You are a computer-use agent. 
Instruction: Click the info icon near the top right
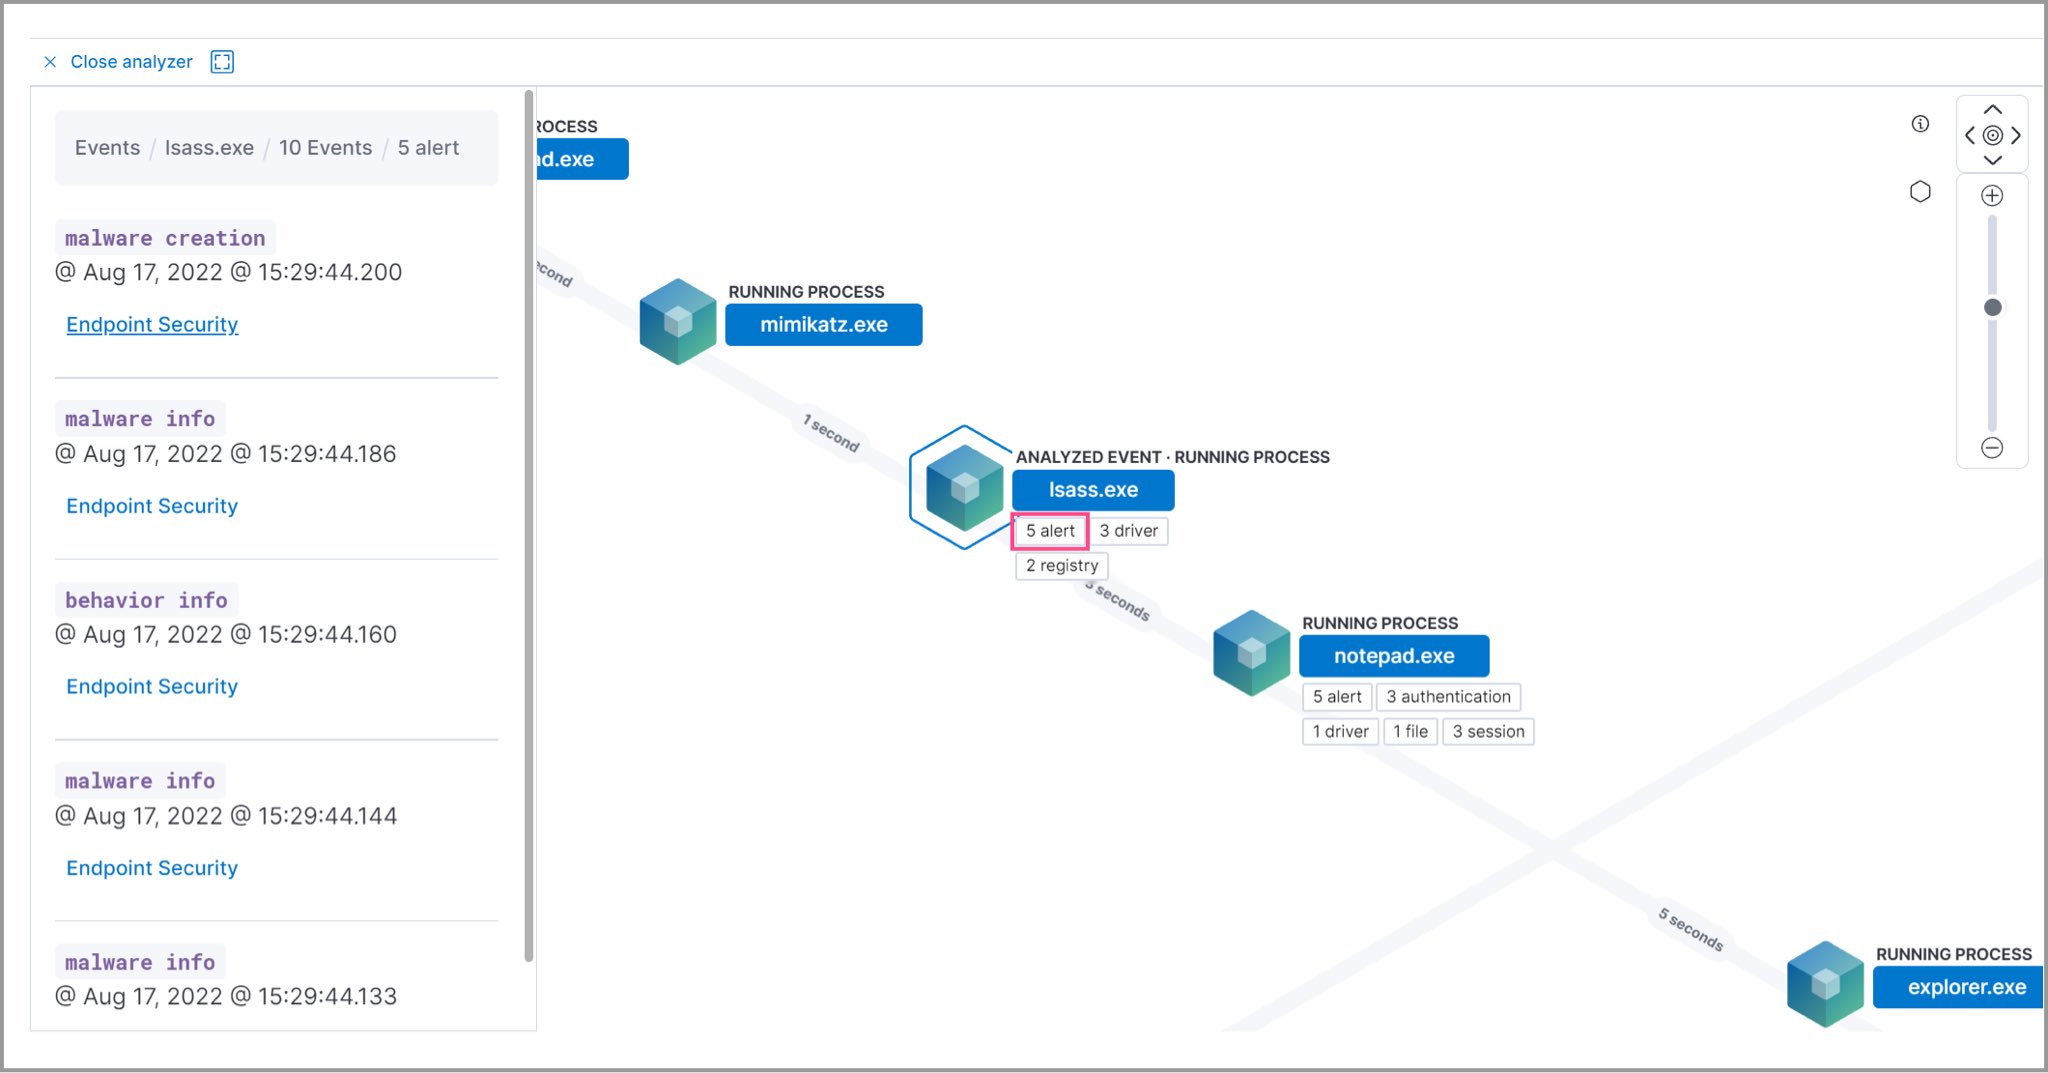(x=1921, y=123)
